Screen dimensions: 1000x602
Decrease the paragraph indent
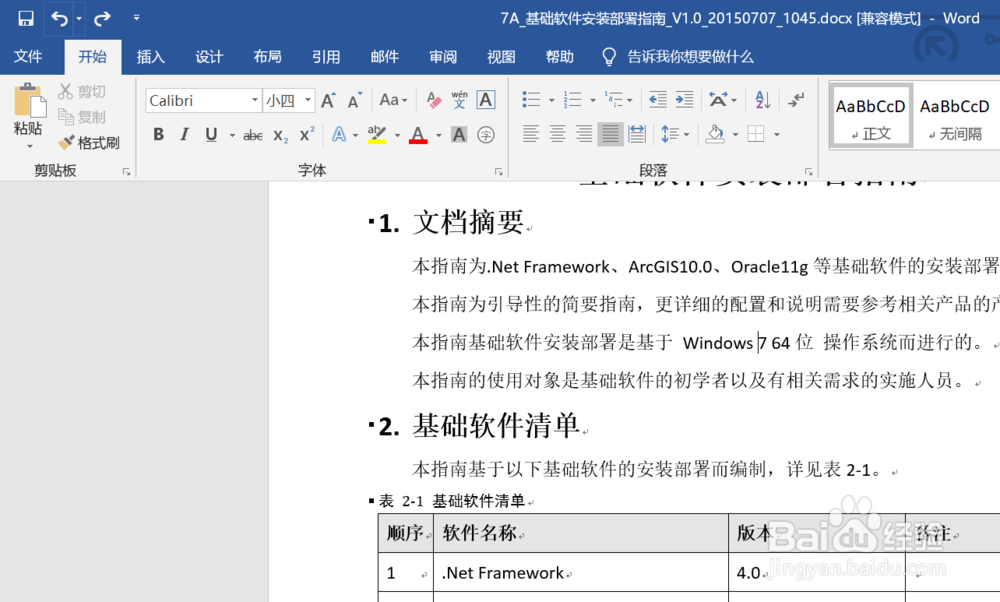tap(658, 99)
